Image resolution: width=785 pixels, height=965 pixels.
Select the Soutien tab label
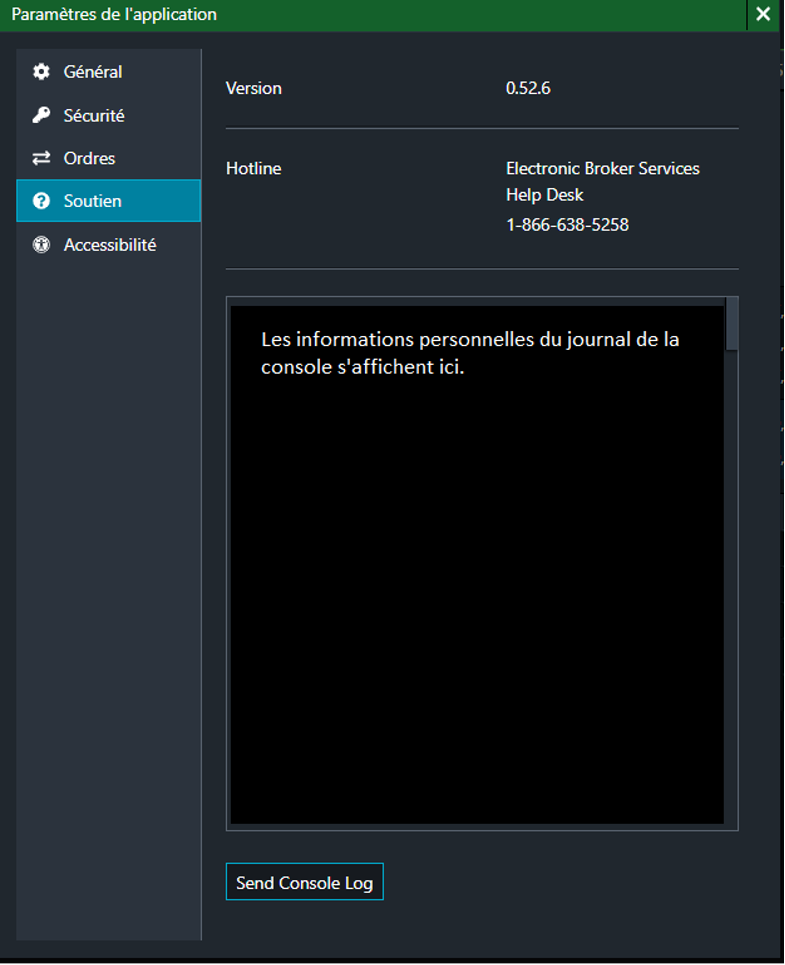92,201
